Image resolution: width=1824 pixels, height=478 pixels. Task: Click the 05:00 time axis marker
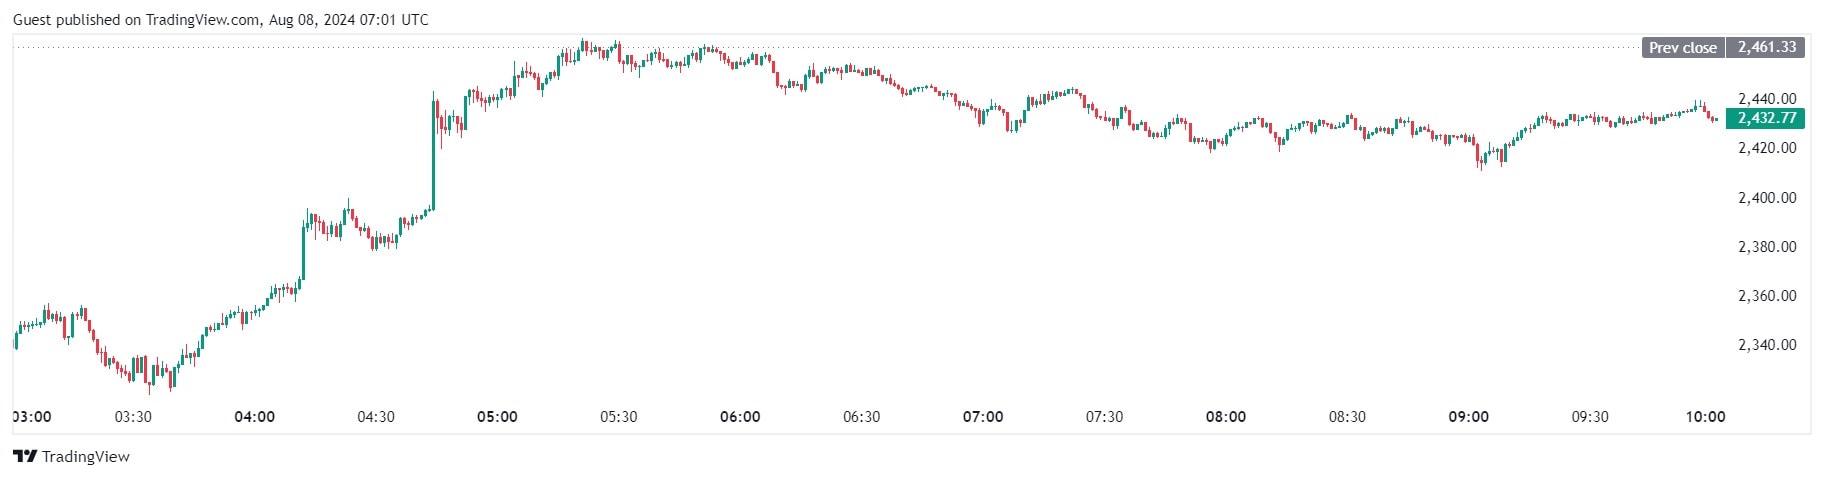pyautogui.click(x=497, y=417)
